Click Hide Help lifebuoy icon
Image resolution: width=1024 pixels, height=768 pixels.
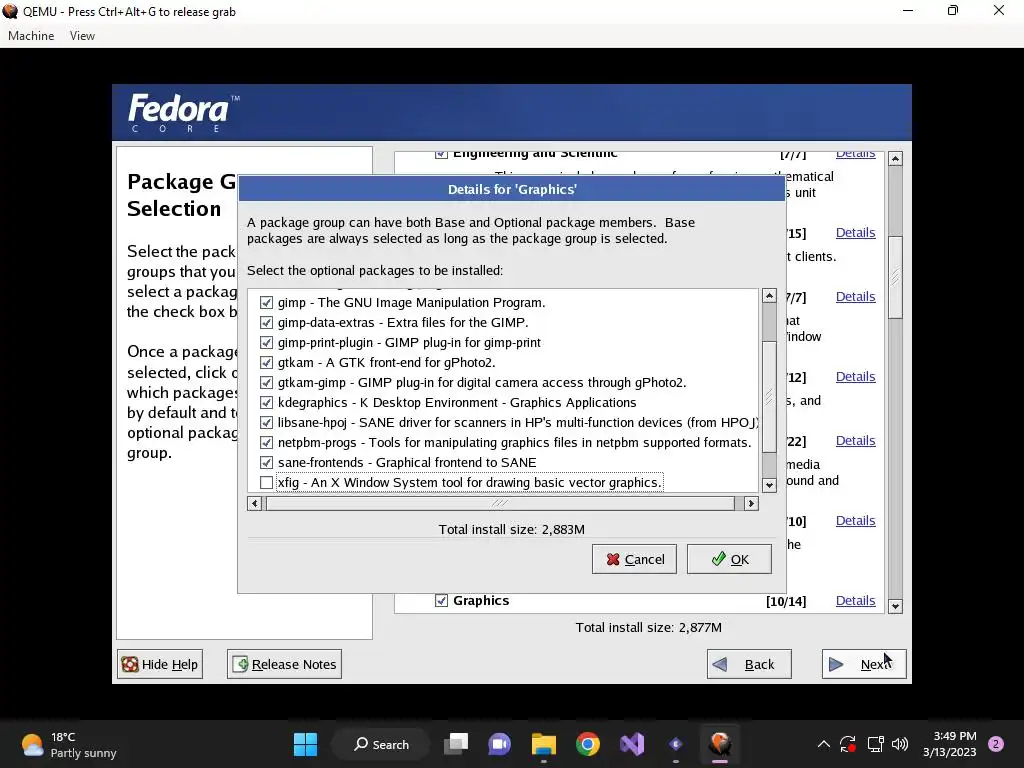click(130, 664)
